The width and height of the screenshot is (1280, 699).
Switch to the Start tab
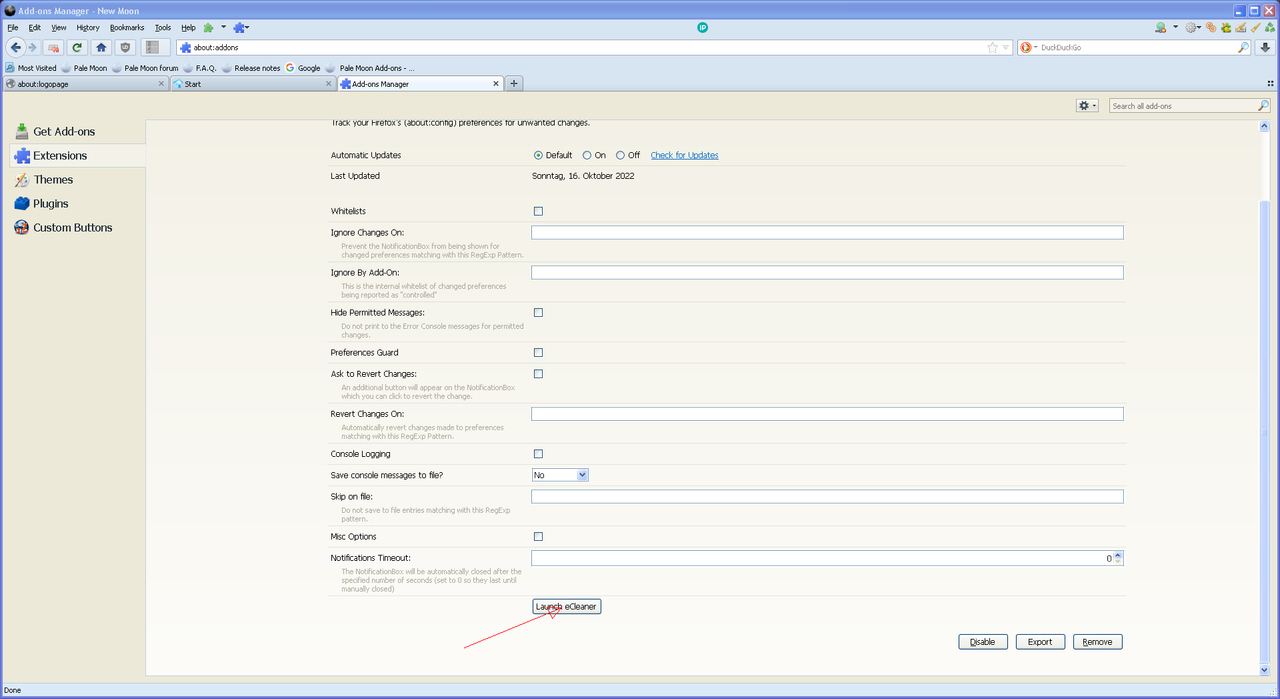[251, 84]
